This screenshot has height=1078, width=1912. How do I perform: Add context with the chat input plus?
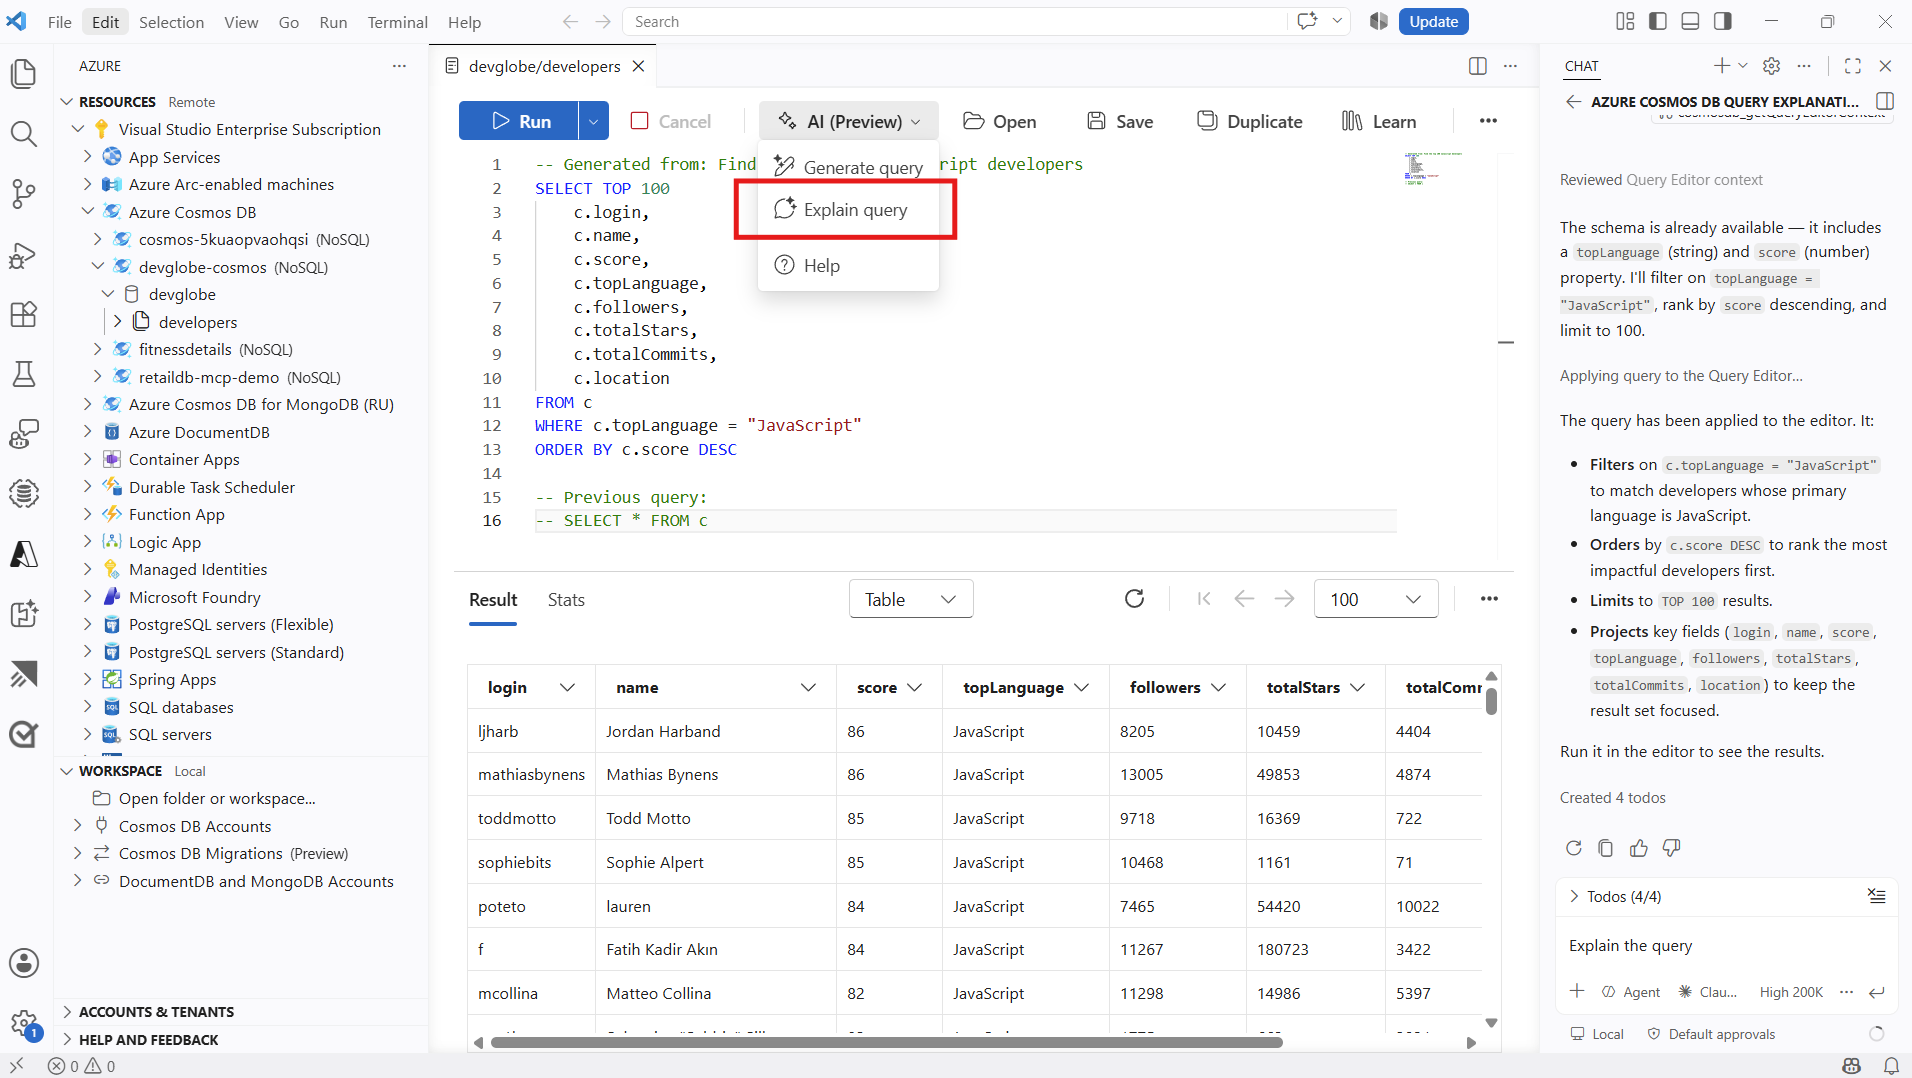tap(1577, 991)
